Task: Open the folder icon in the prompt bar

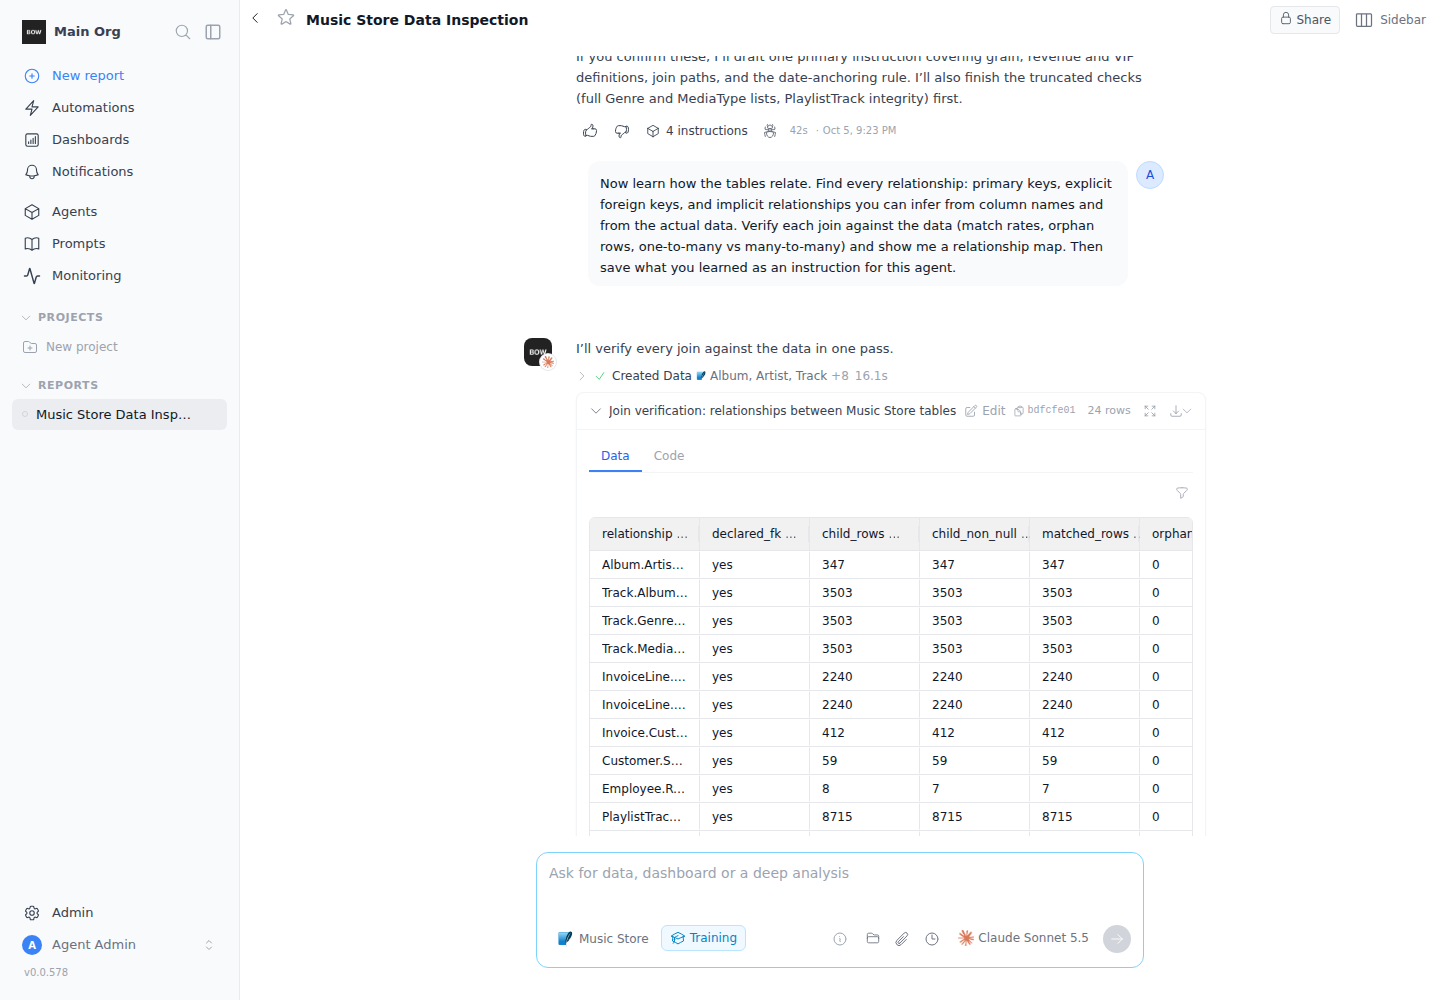Action: click(x=873, y=939)
